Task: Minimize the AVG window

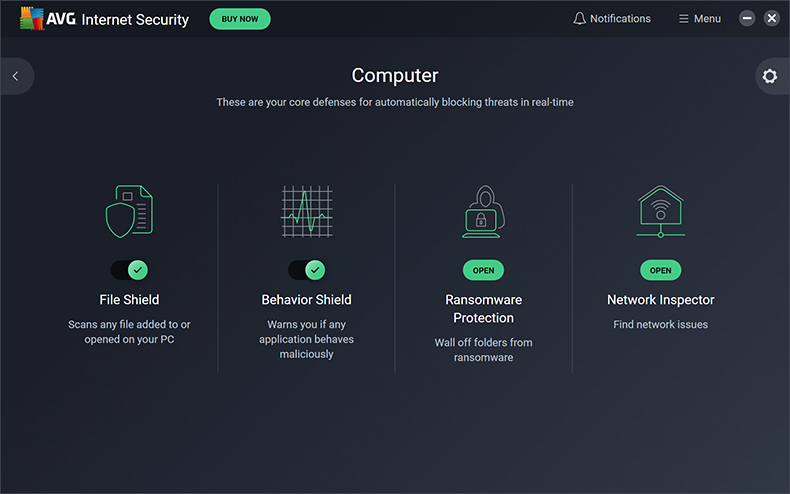Action: (747, 19)
